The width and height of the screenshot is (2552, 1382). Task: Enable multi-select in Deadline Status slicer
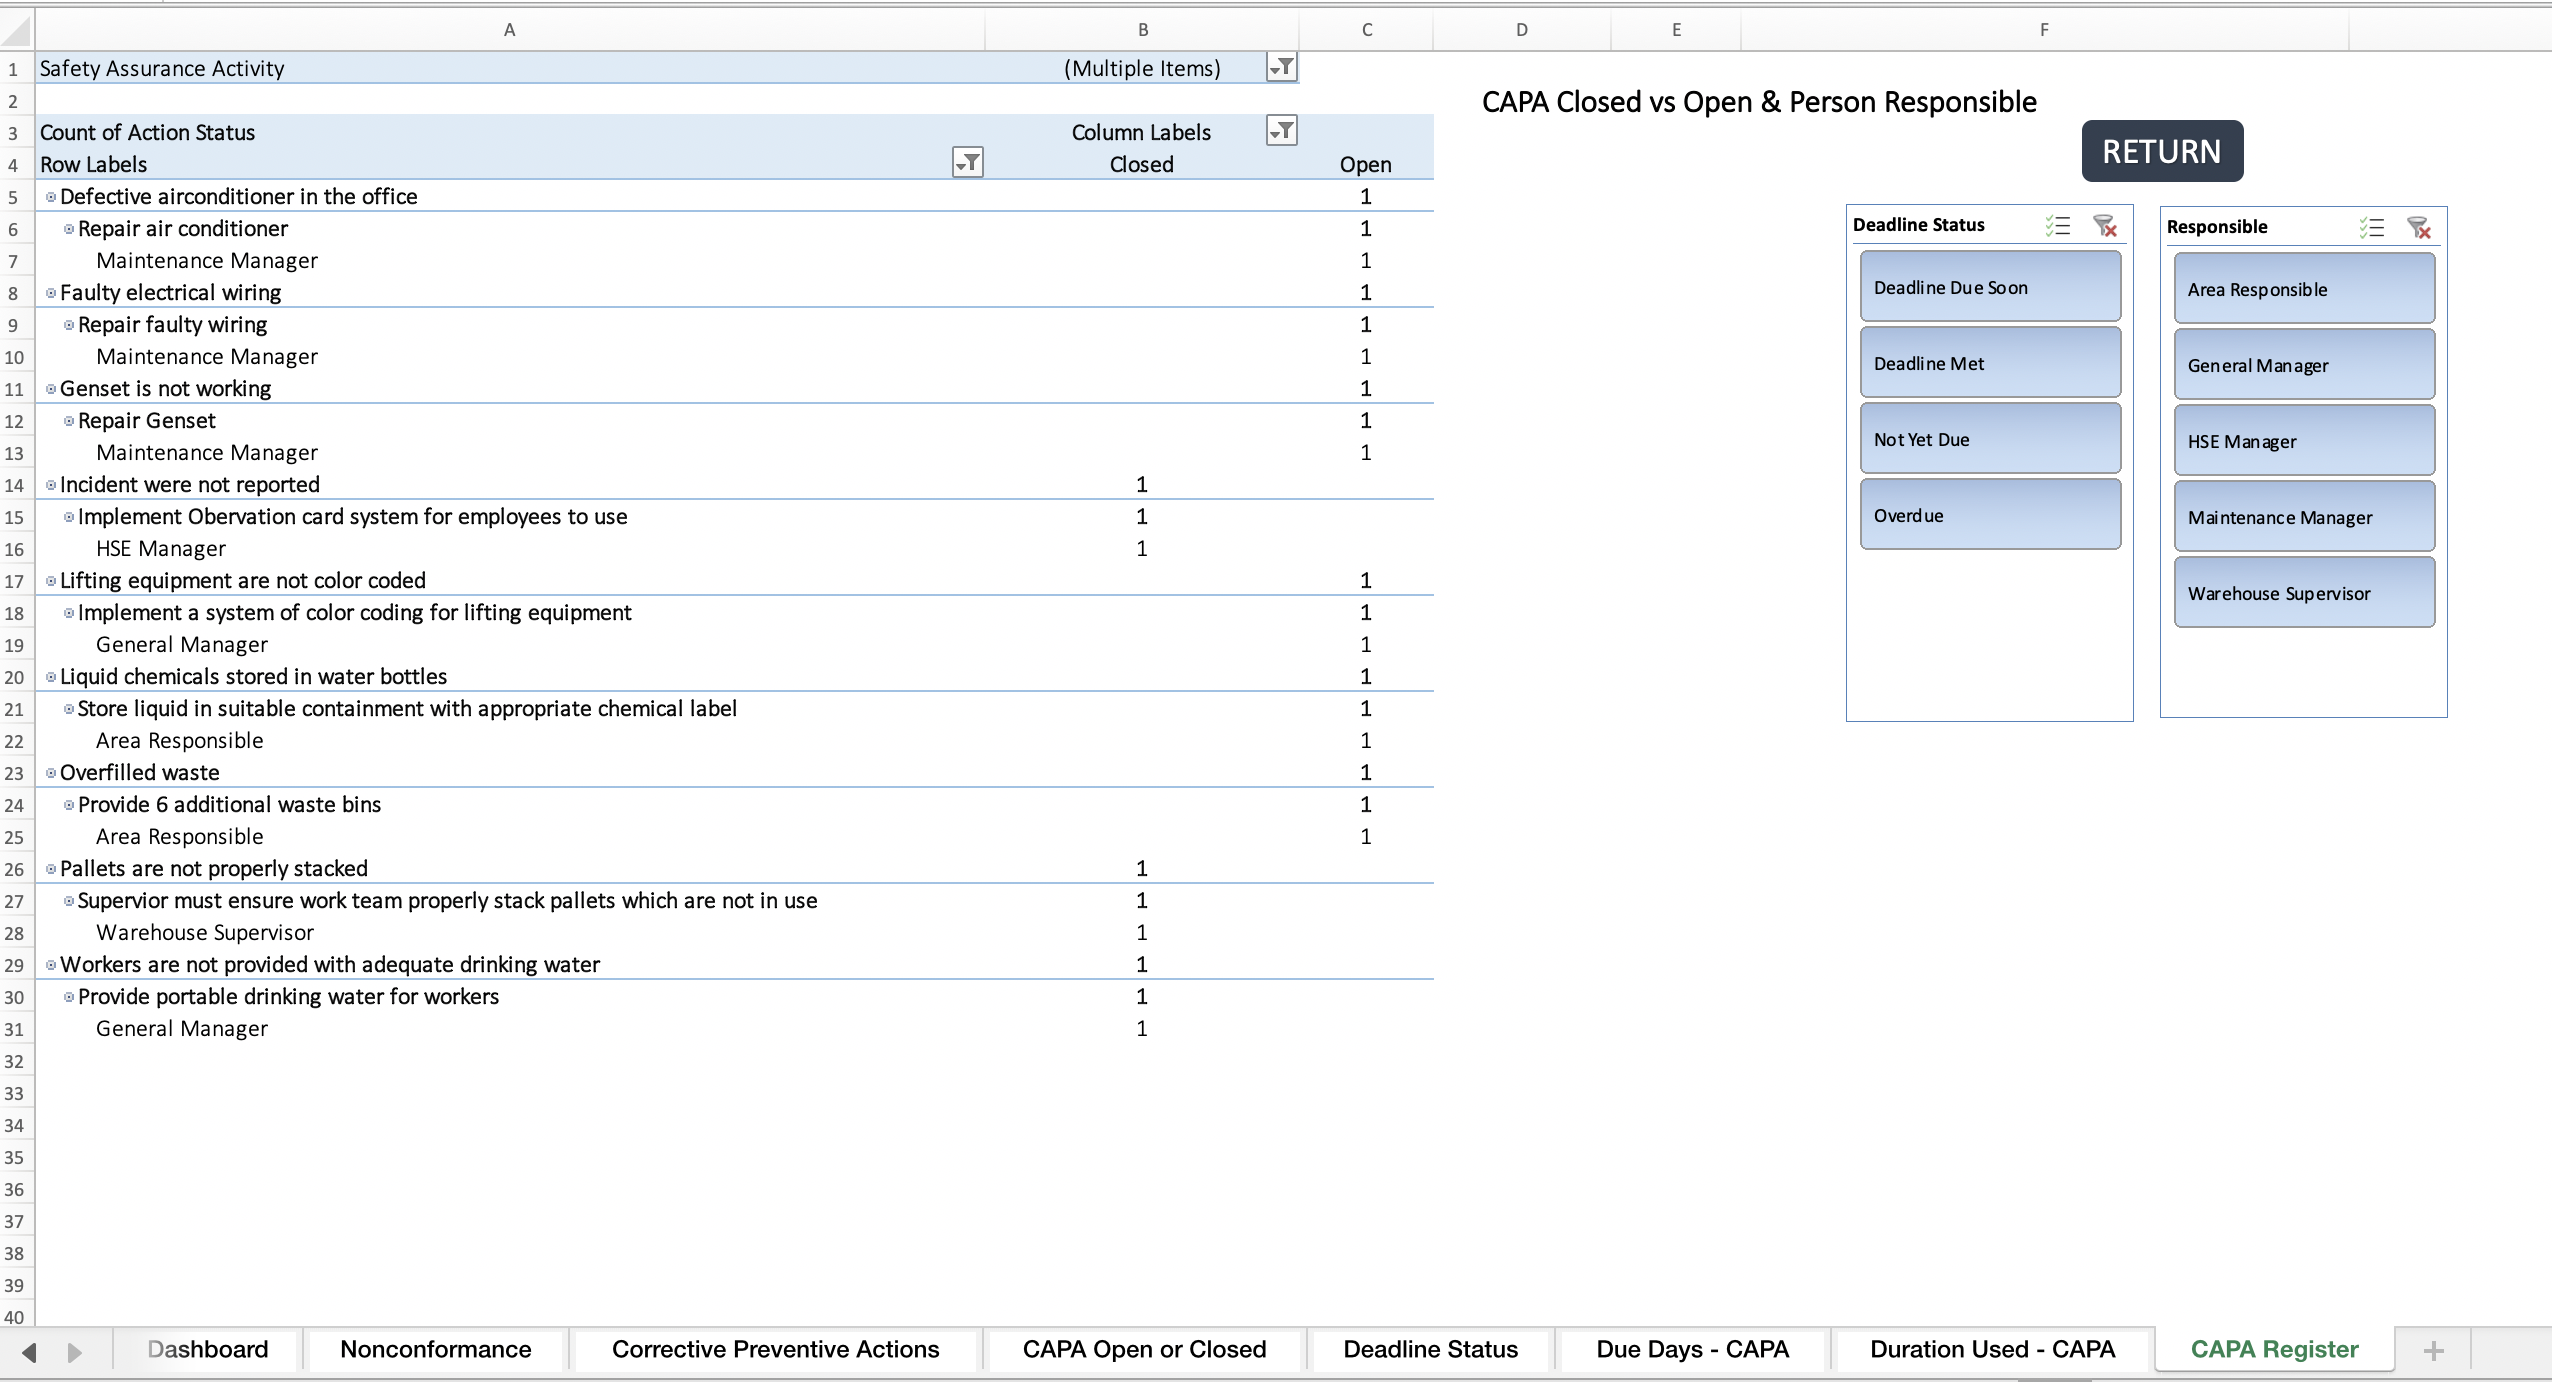coord(2058,226)
